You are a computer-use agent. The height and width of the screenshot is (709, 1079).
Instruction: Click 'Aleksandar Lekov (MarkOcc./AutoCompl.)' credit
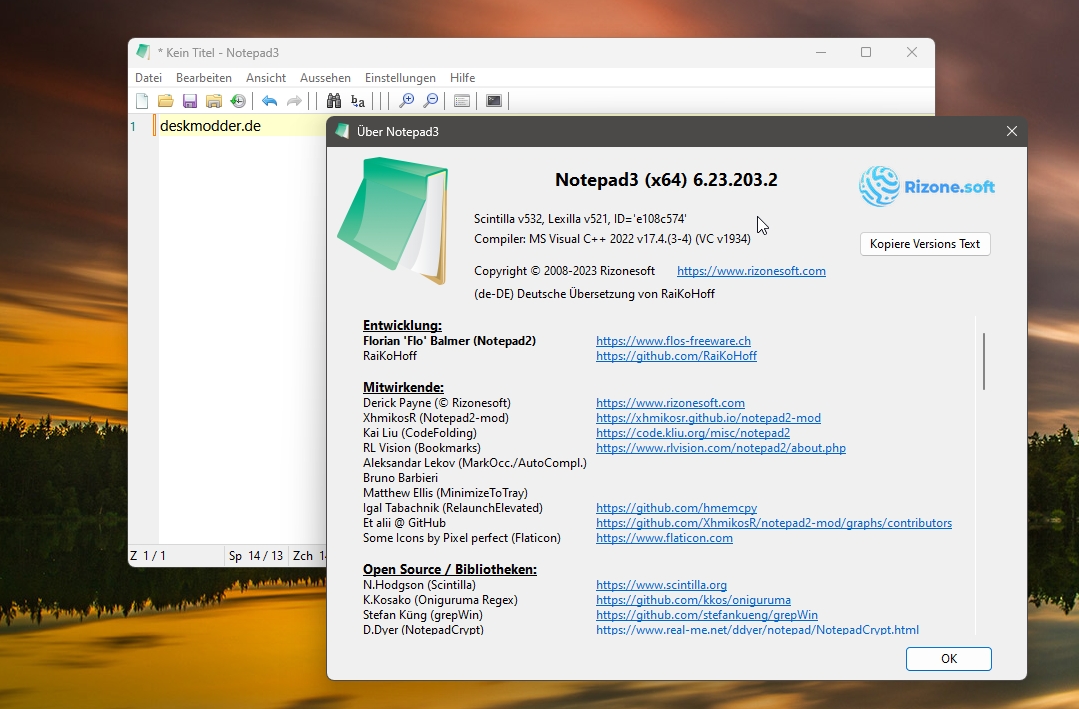(x=475, y=463)
